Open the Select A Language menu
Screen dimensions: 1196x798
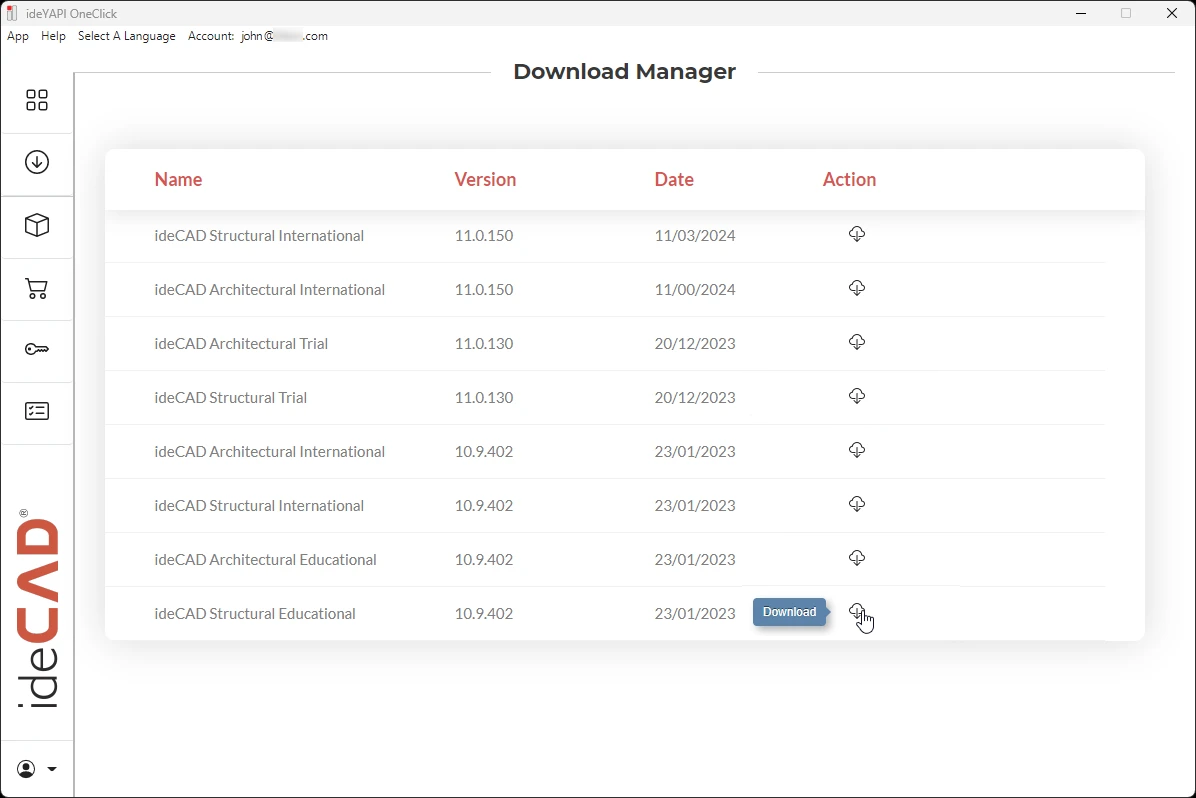[x=127, y=36]
